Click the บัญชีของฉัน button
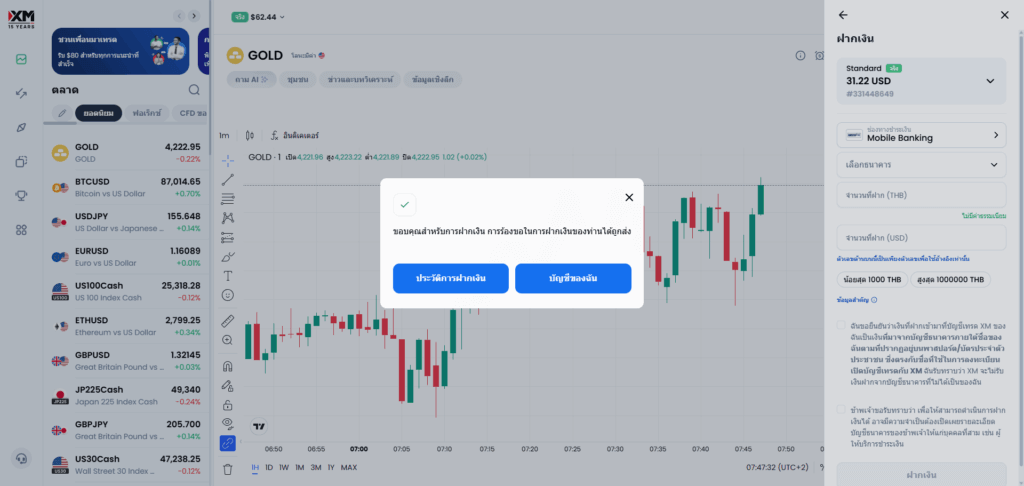 573,278
